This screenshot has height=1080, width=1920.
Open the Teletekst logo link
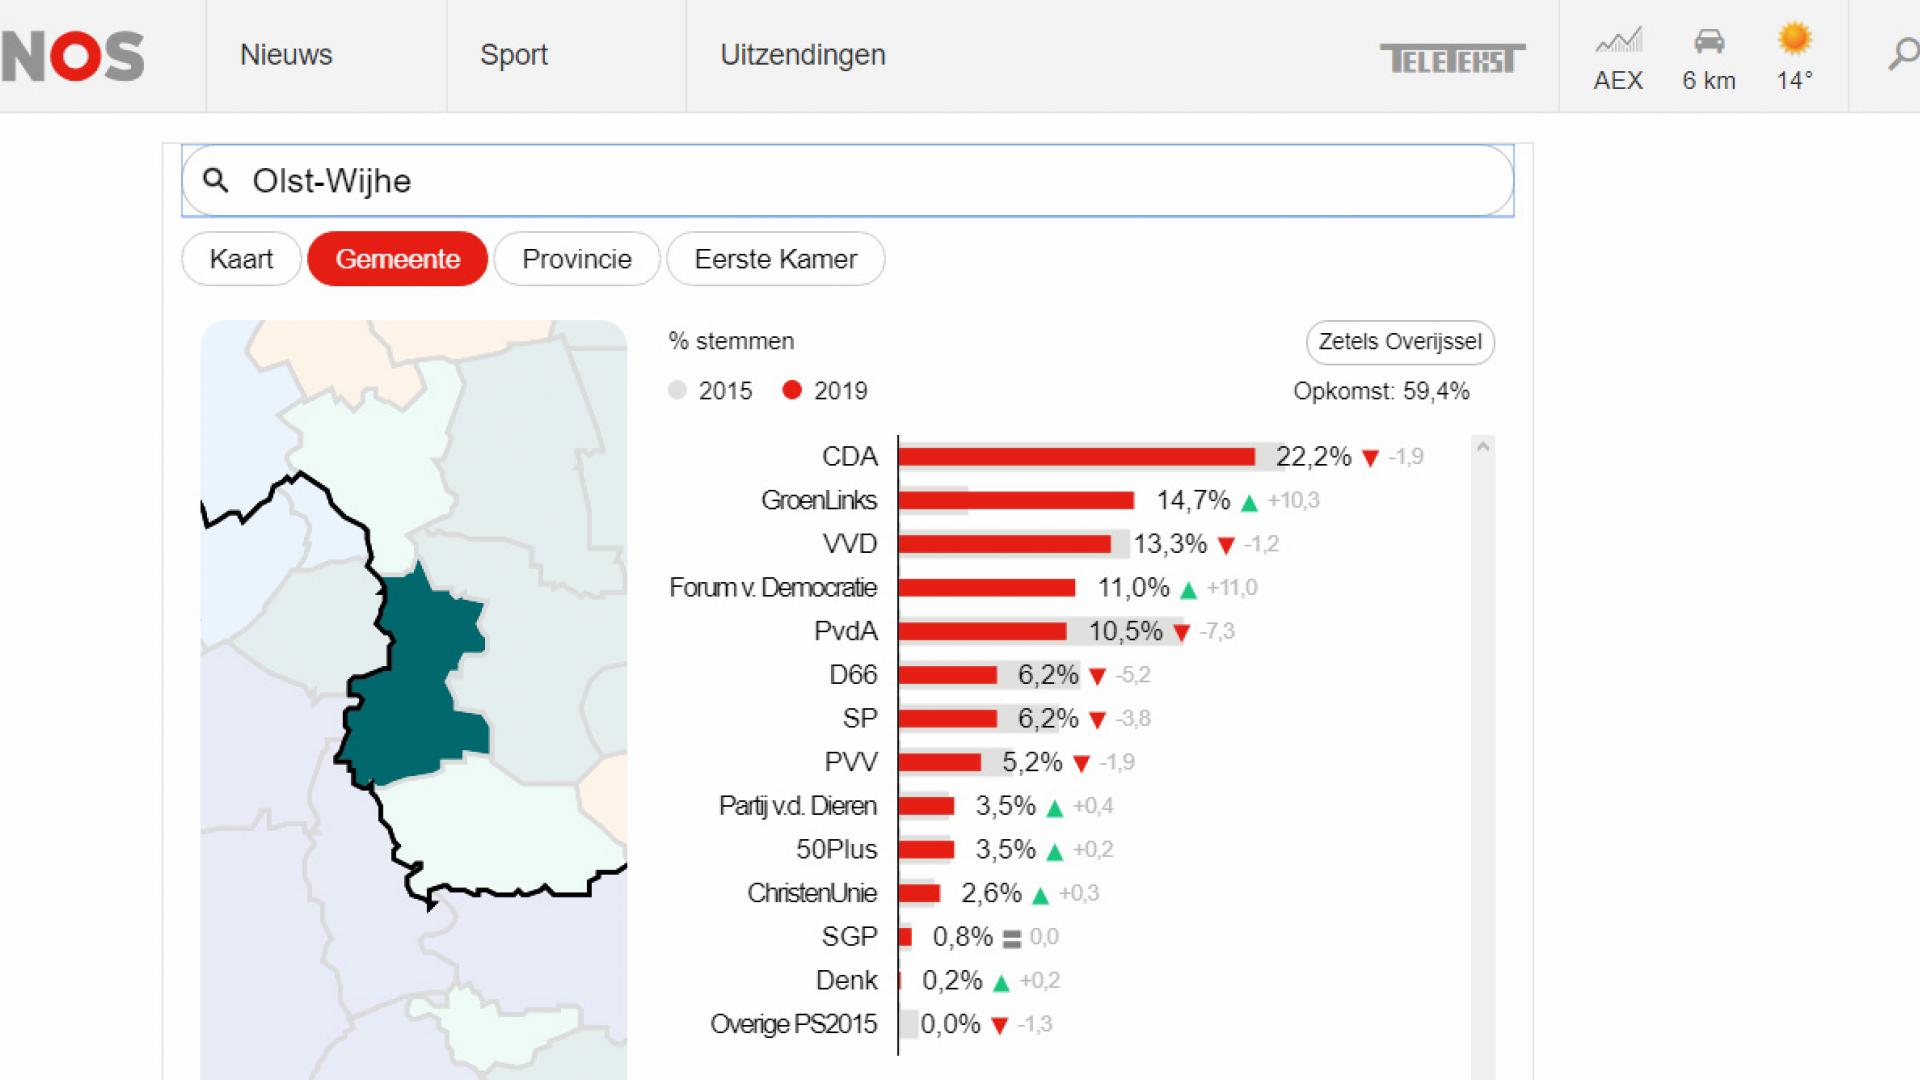pyautogui.click(x=1452, y=59)
